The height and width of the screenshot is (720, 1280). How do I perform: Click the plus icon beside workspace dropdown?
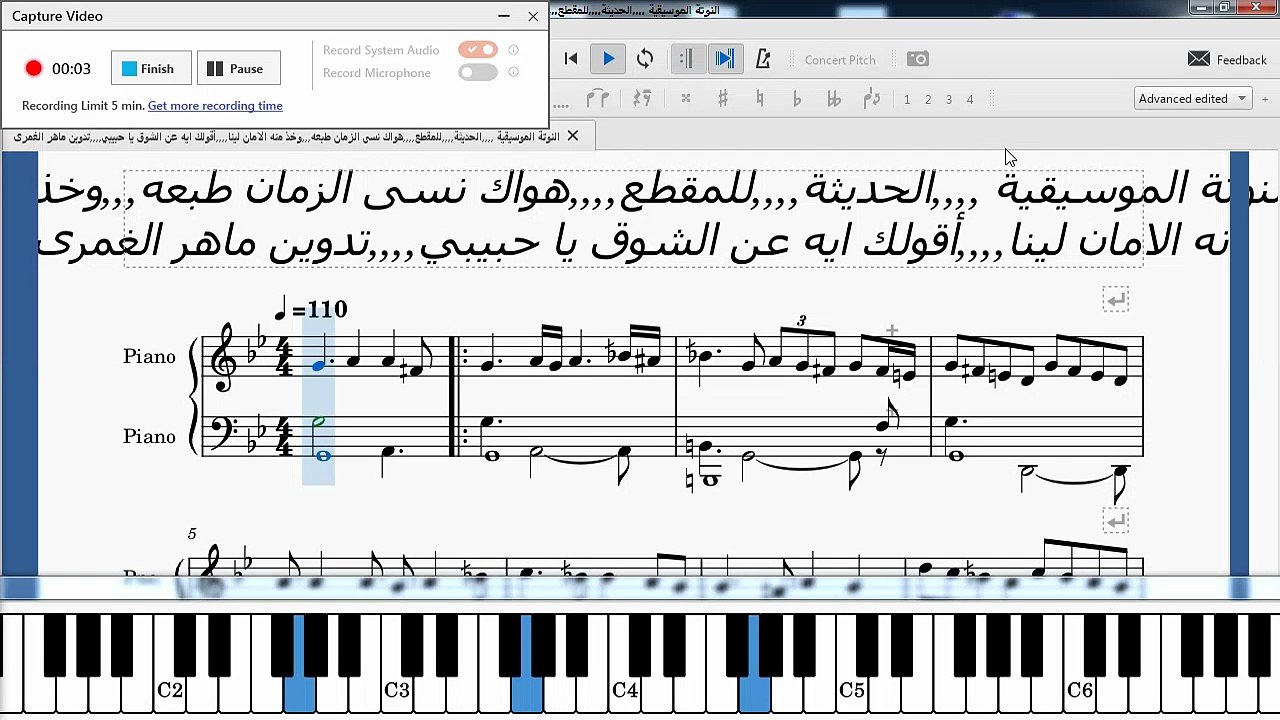click(1265, 99)
